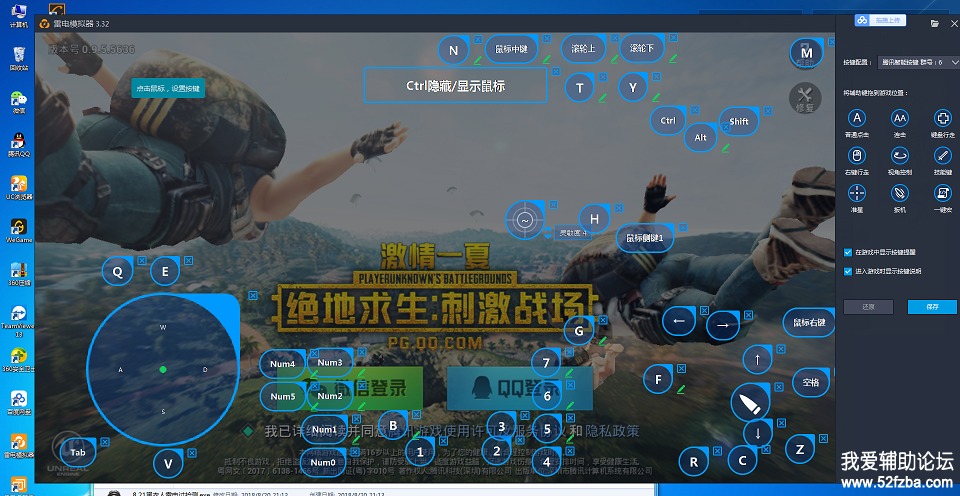The height and width of the screenshot is (496, 960).
Task: Select the 技能键 skill key tool
Action: point(942,156)
